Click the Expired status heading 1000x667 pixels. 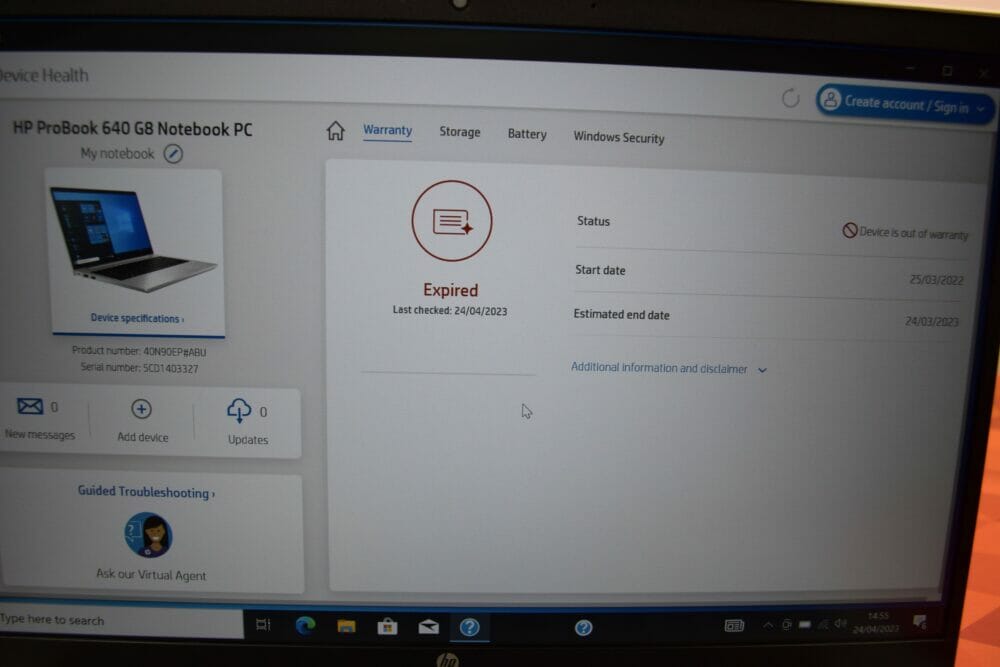[451, 290]
